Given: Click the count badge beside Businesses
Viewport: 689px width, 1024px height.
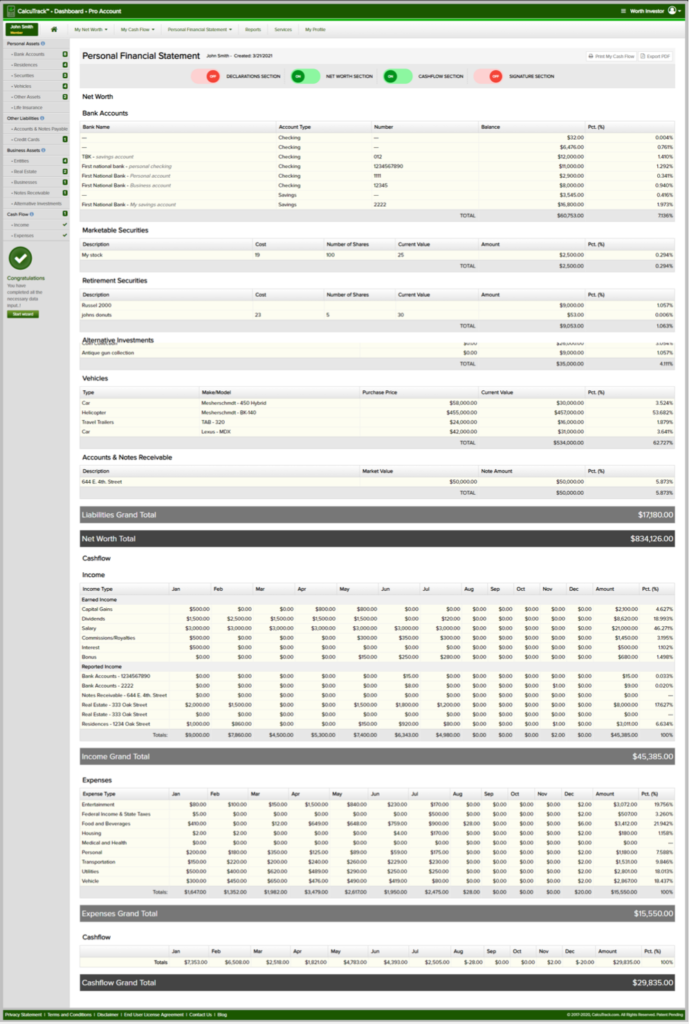Looking at the screenshot, I should coord(65,182).
